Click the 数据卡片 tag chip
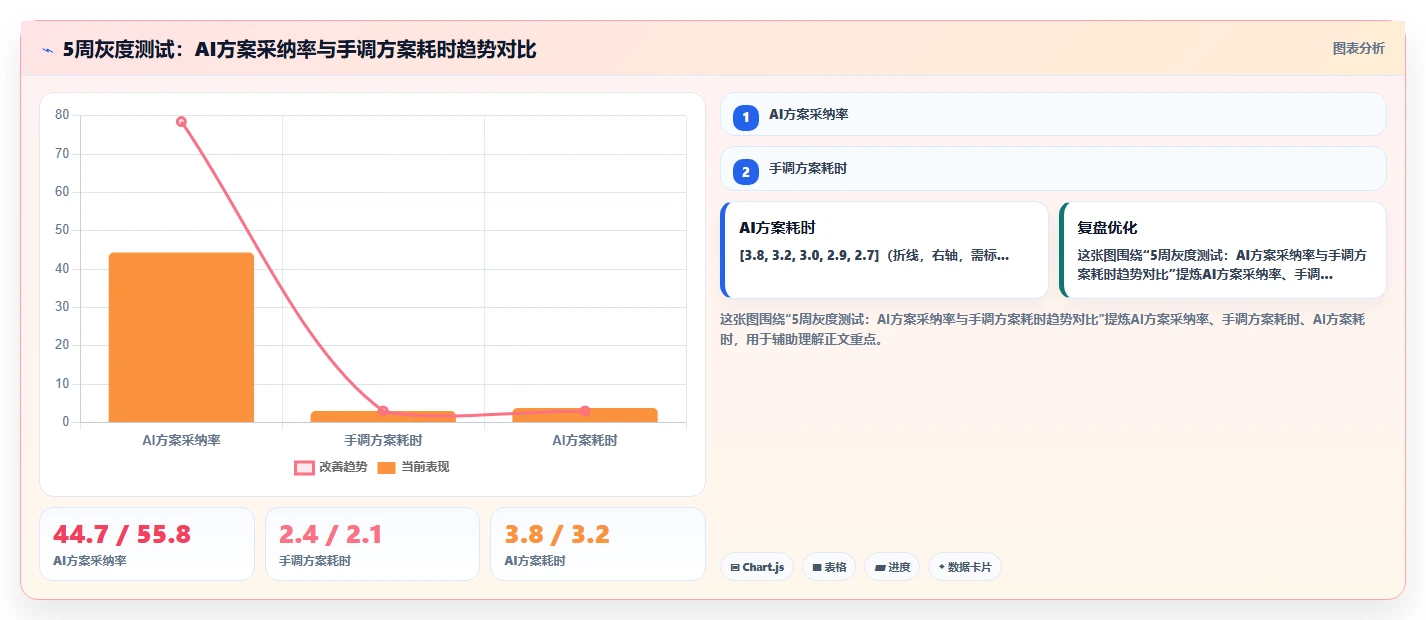The width and height of the screenshot is (1426, 620). point(964,567)
